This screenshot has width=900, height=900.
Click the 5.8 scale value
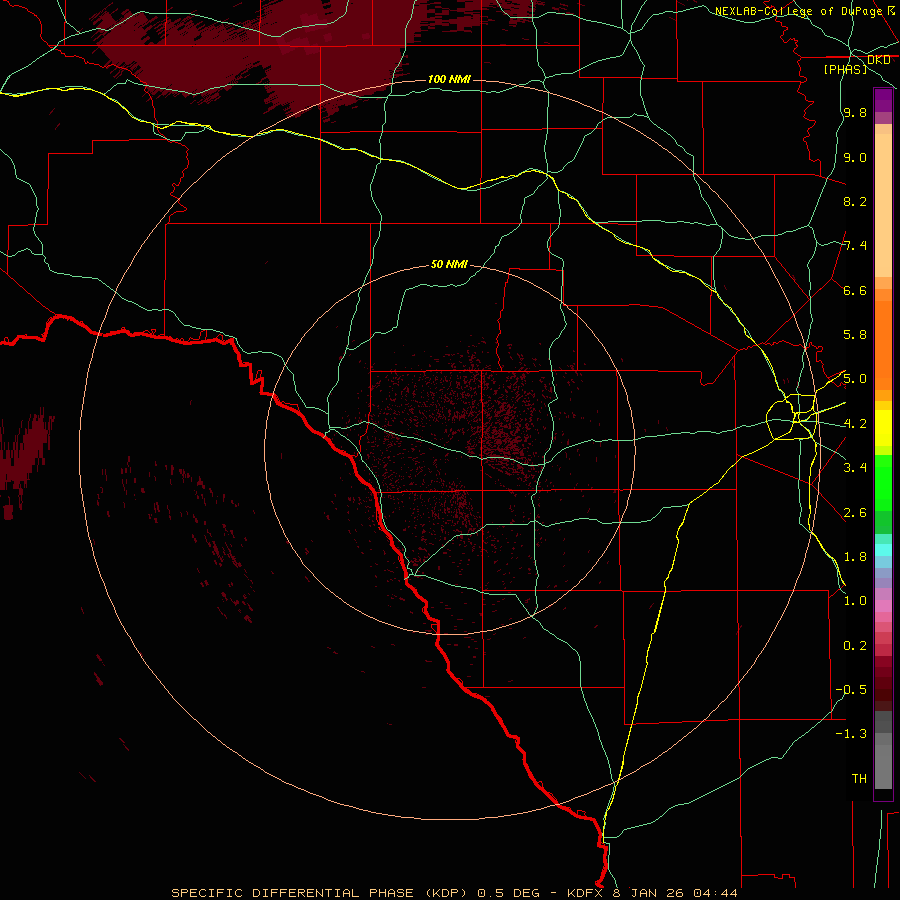pos(855,335)
